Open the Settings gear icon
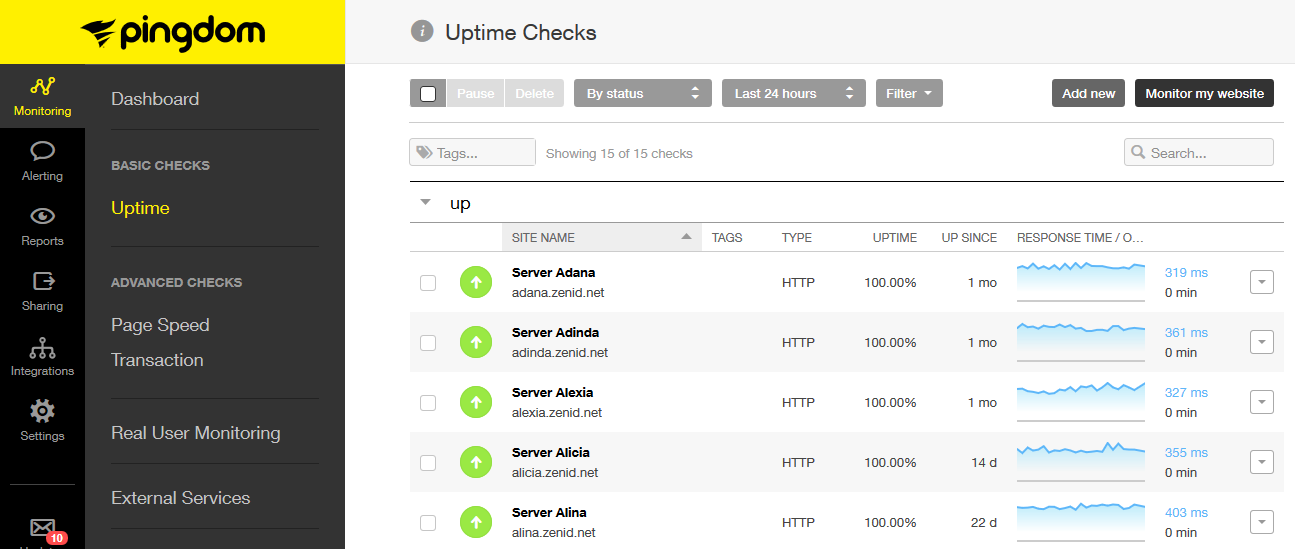 tap(42, 411)
